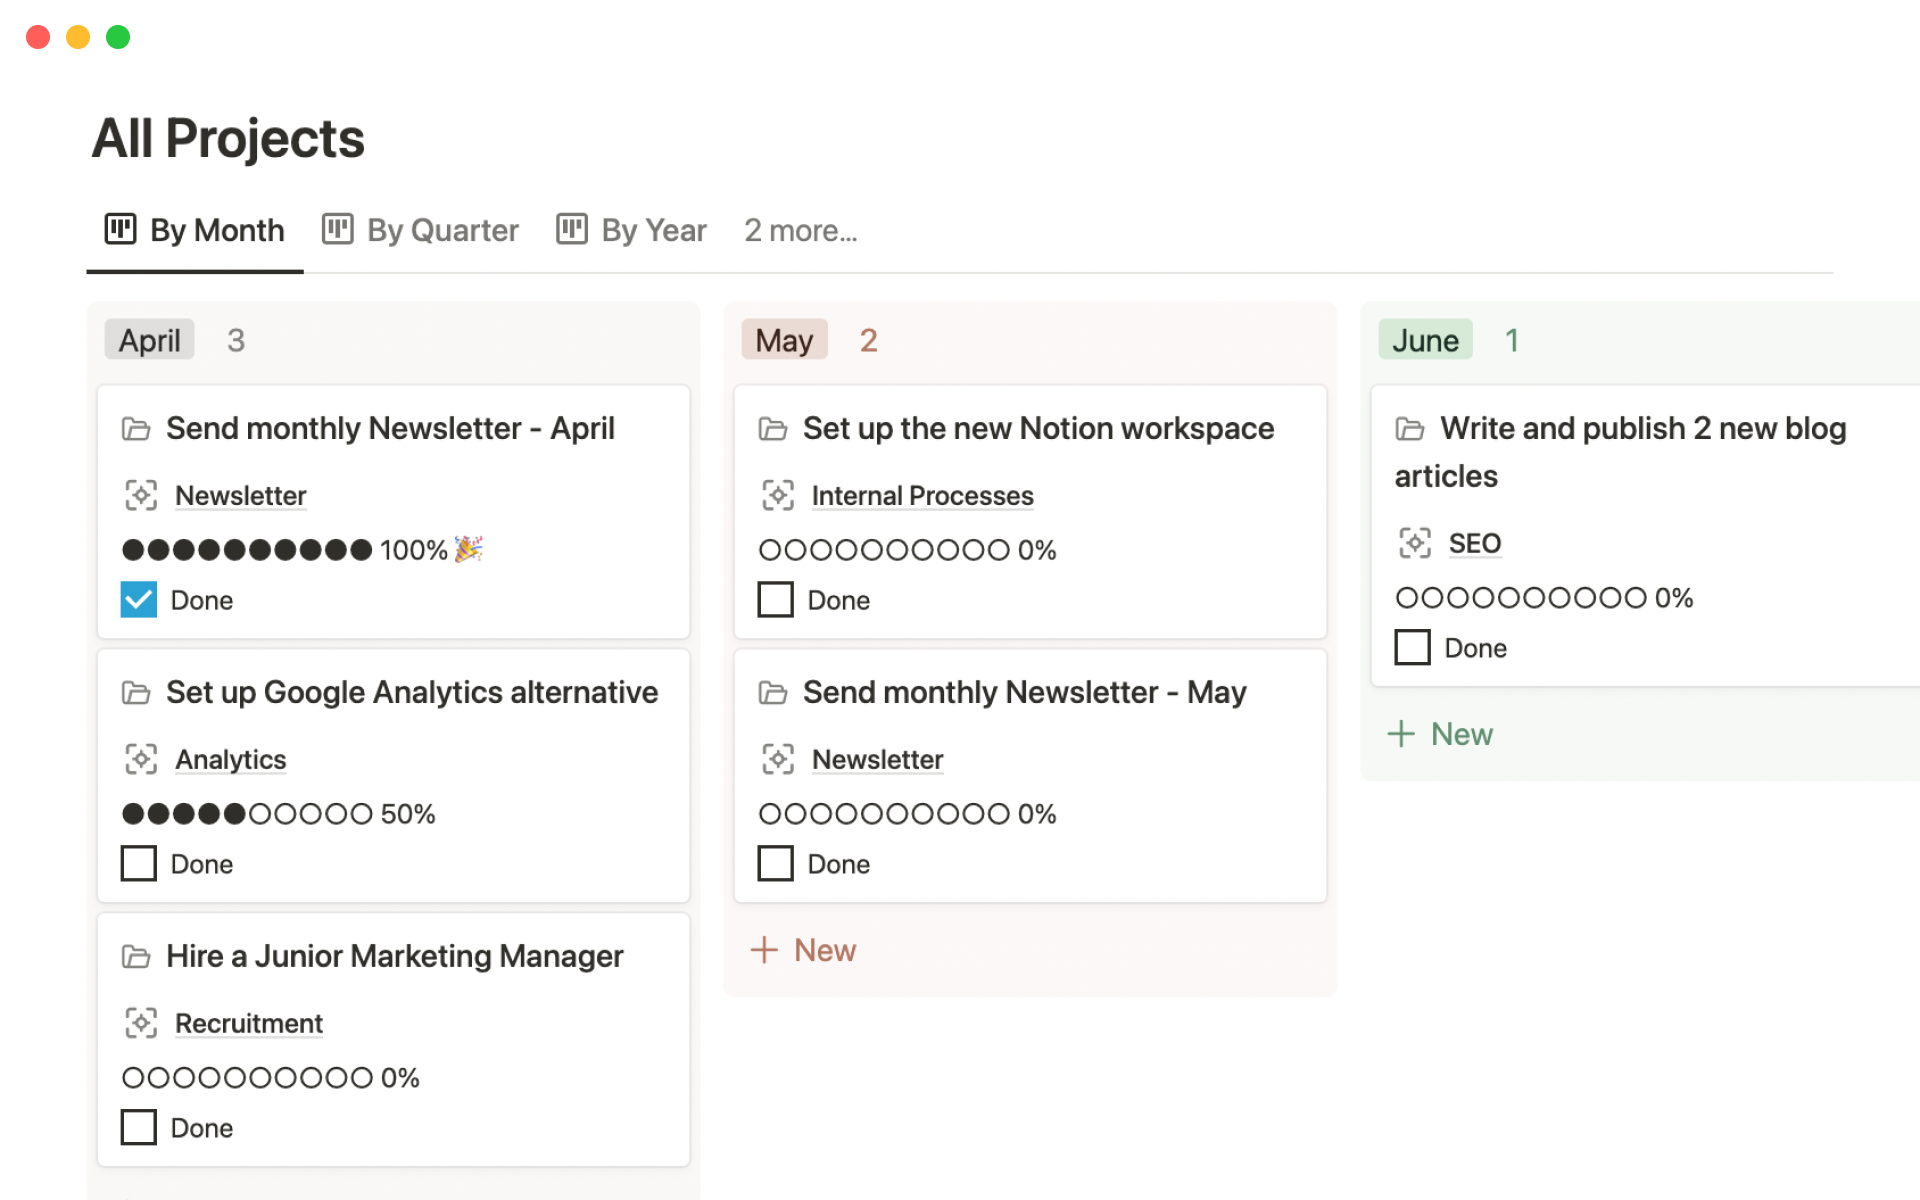Open the Newsletter tag link on the May card
The image size is (1920, 1200).
[877, 759]
